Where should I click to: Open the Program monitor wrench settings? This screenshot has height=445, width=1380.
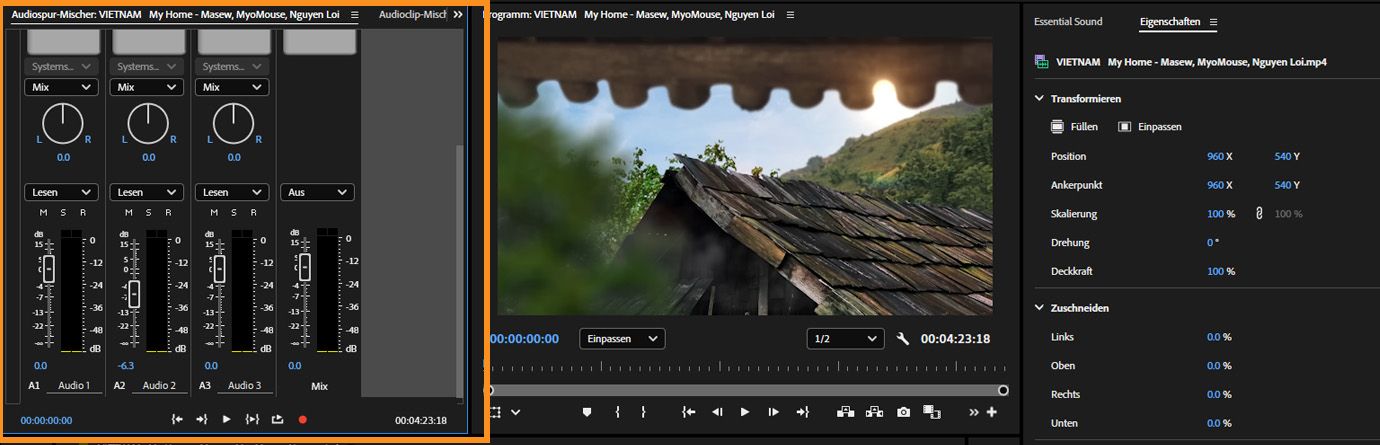[903, 339]
